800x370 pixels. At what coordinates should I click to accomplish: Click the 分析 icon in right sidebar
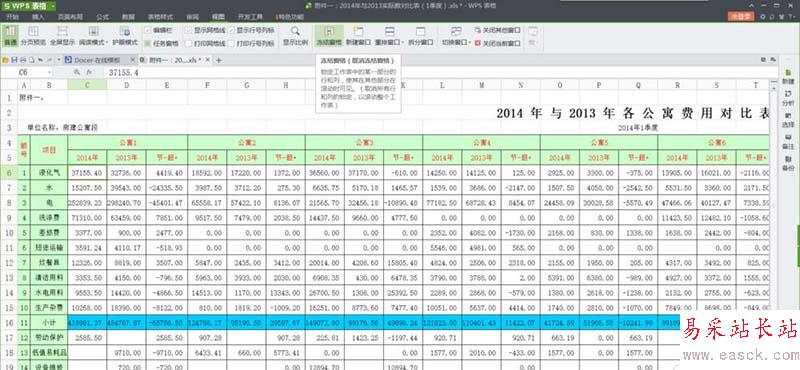tap(788, 98)
